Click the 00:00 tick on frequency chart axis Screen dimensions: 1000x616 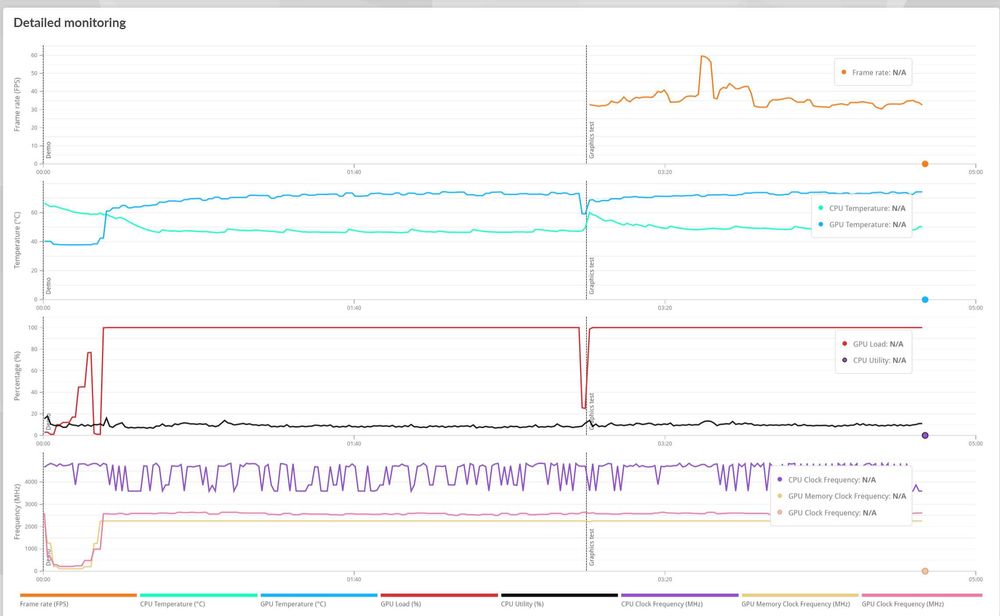pos(43,580)
